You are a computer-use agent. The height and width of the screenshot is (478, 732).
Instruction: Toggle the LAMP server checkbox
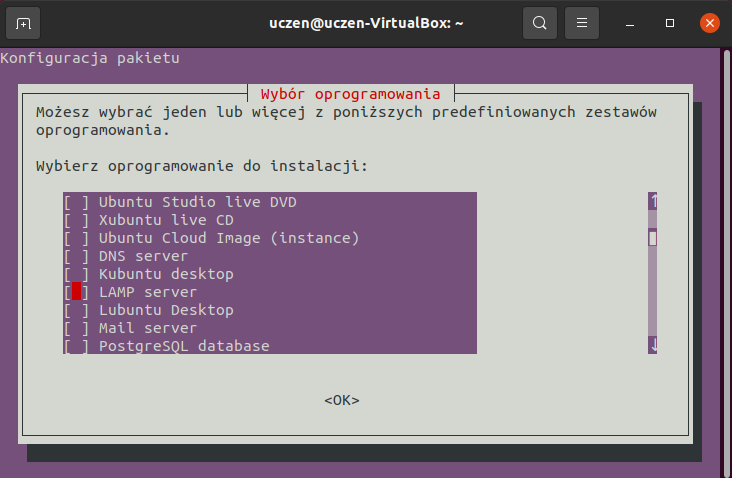click(76, 292)
